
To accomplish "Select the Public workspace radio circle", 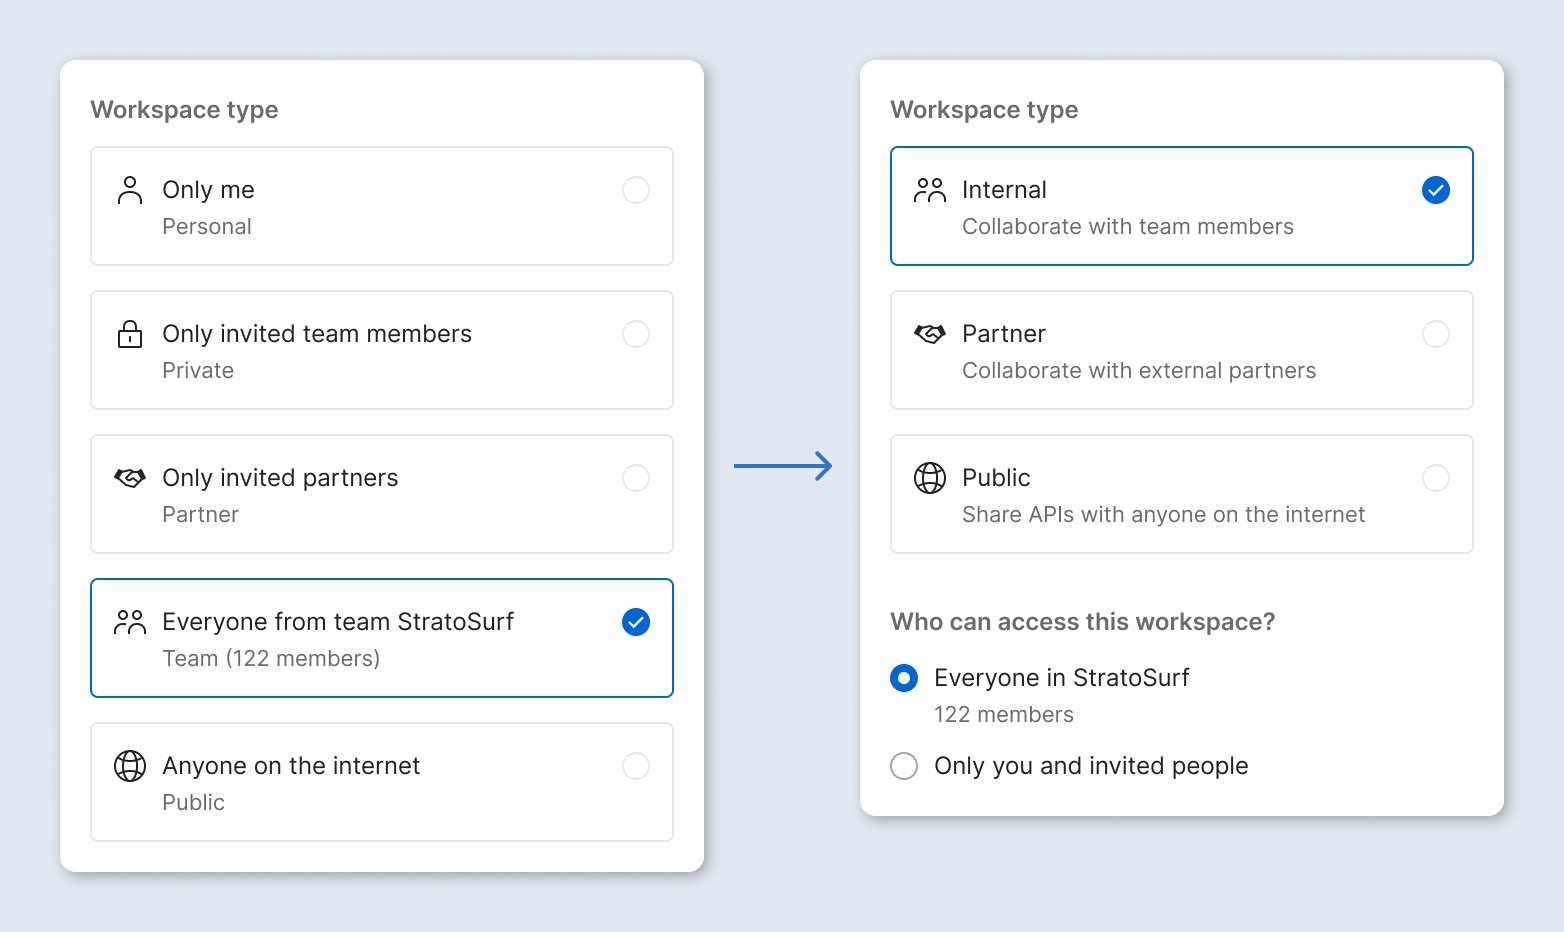I will tap(1436, 478).
